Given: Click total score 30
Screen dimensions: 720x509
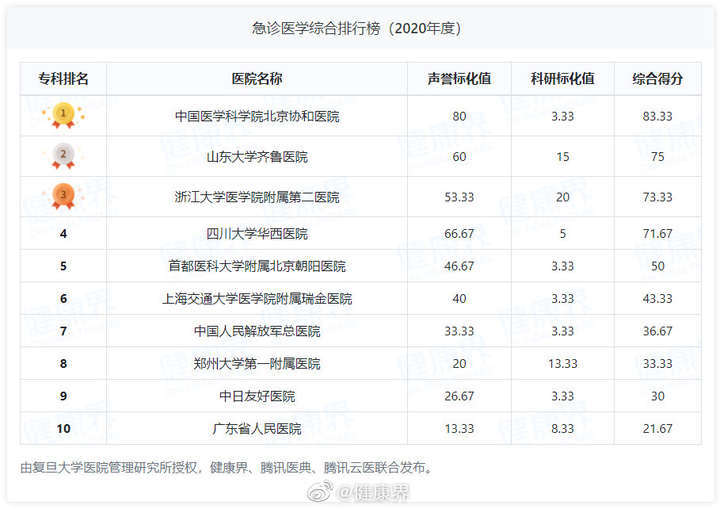Looking at the screenshot, I should 658,396.
